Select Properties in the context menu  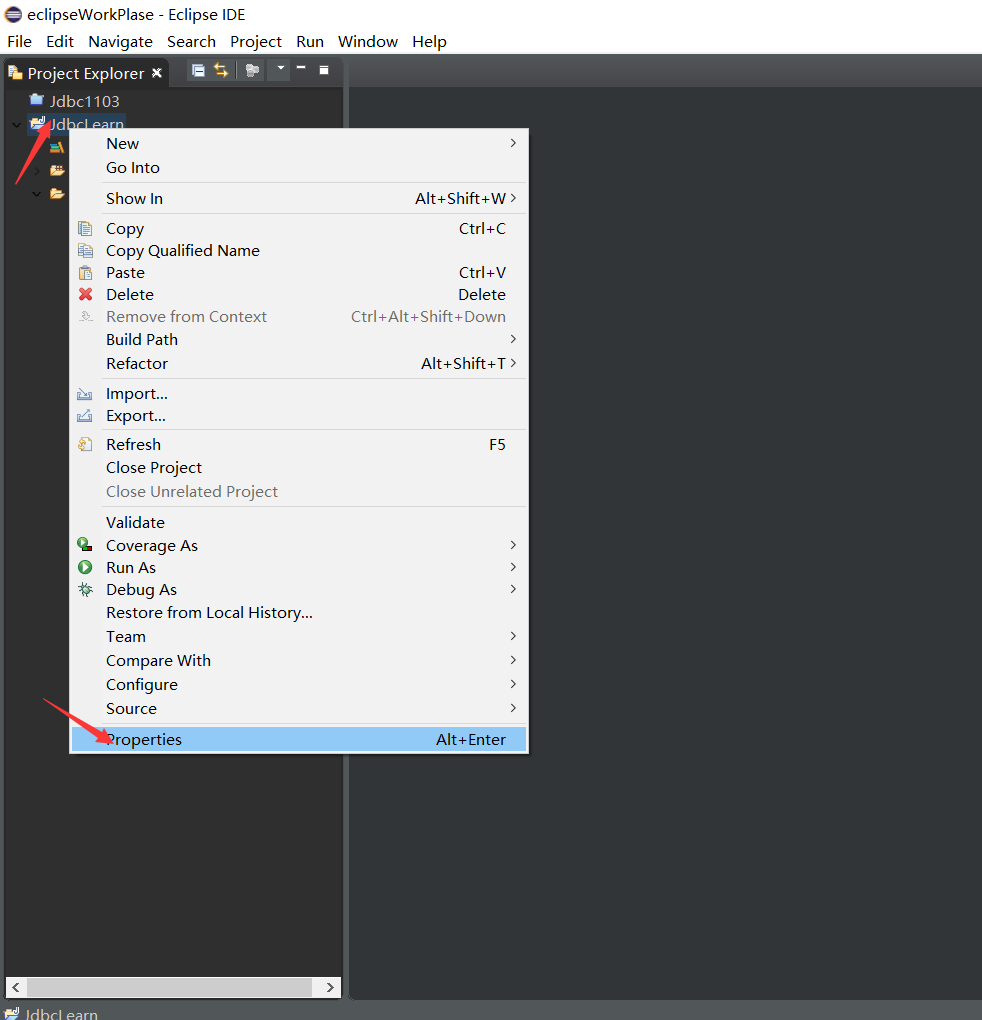click(299, 740)
